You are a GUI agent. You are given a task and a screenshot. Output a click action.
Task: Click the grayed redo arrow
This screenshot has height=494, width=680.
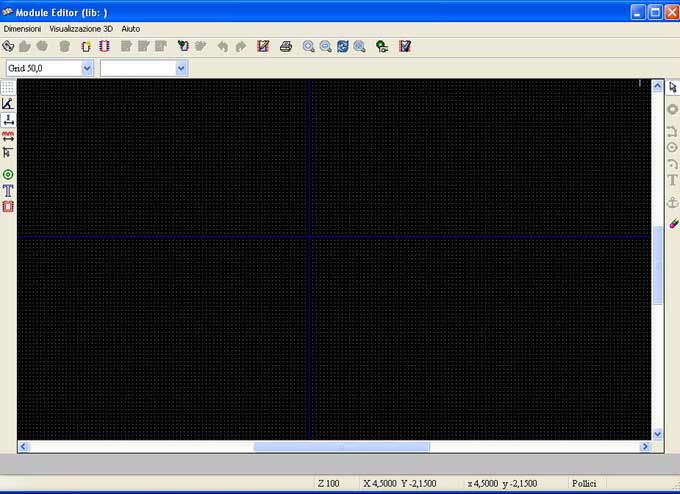click(241, 46)
